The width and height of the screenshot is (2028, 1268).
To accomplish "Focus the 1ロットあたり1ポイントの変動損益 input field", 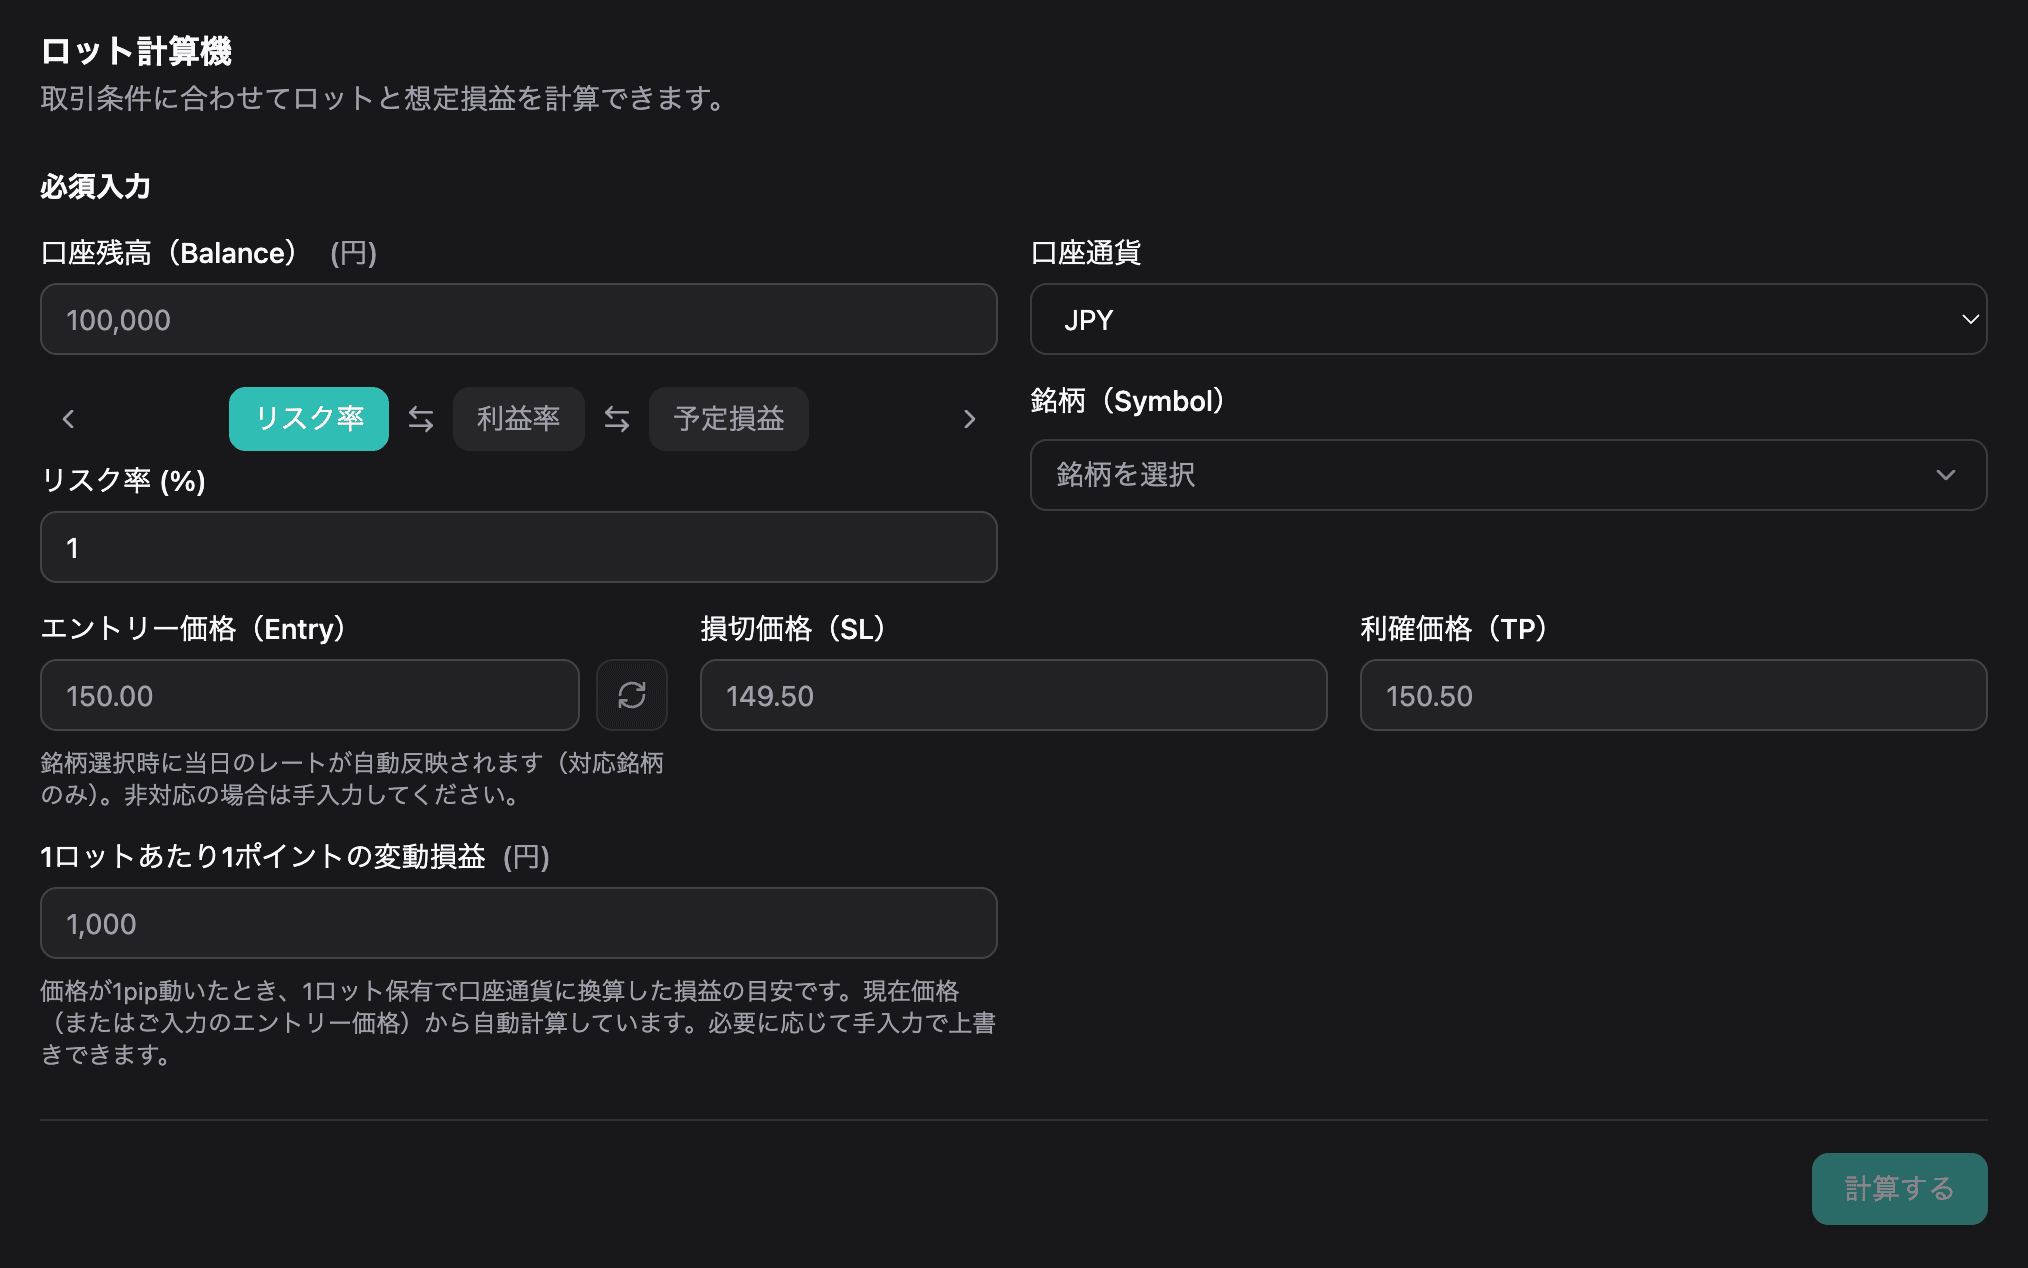I will 519,923.
